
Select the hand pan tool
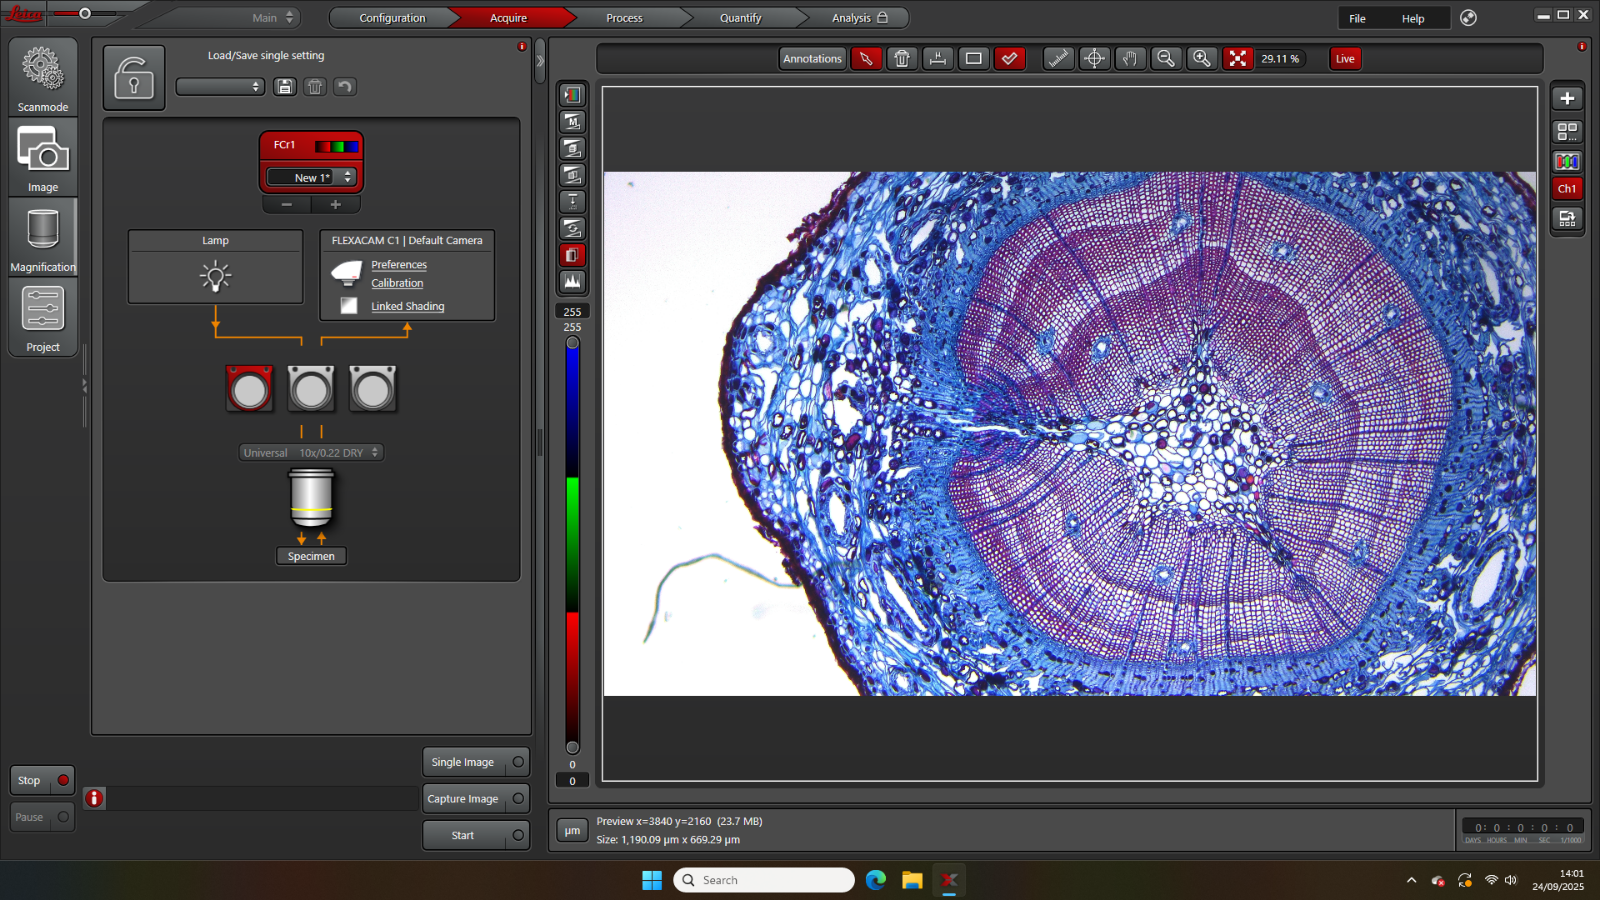(1130, 59)
